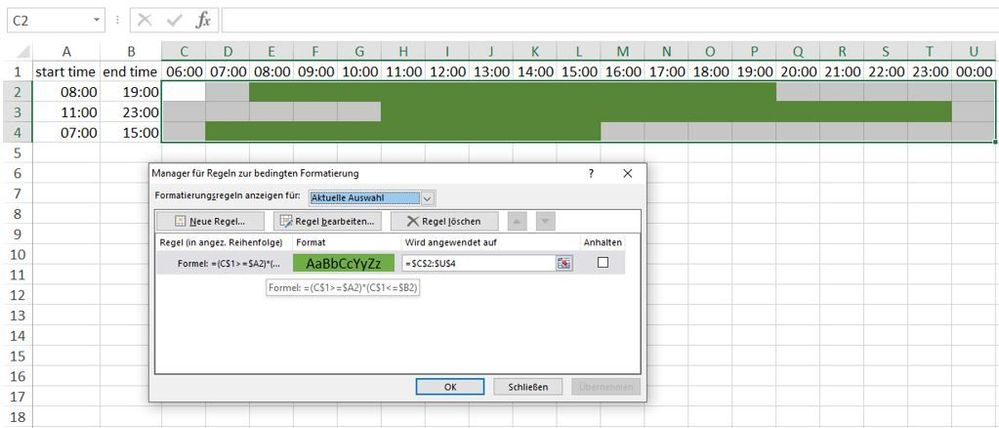This screenshot has height=428, width=999.
Task: Click the Regel bearbeiten button
Action: 327,222
